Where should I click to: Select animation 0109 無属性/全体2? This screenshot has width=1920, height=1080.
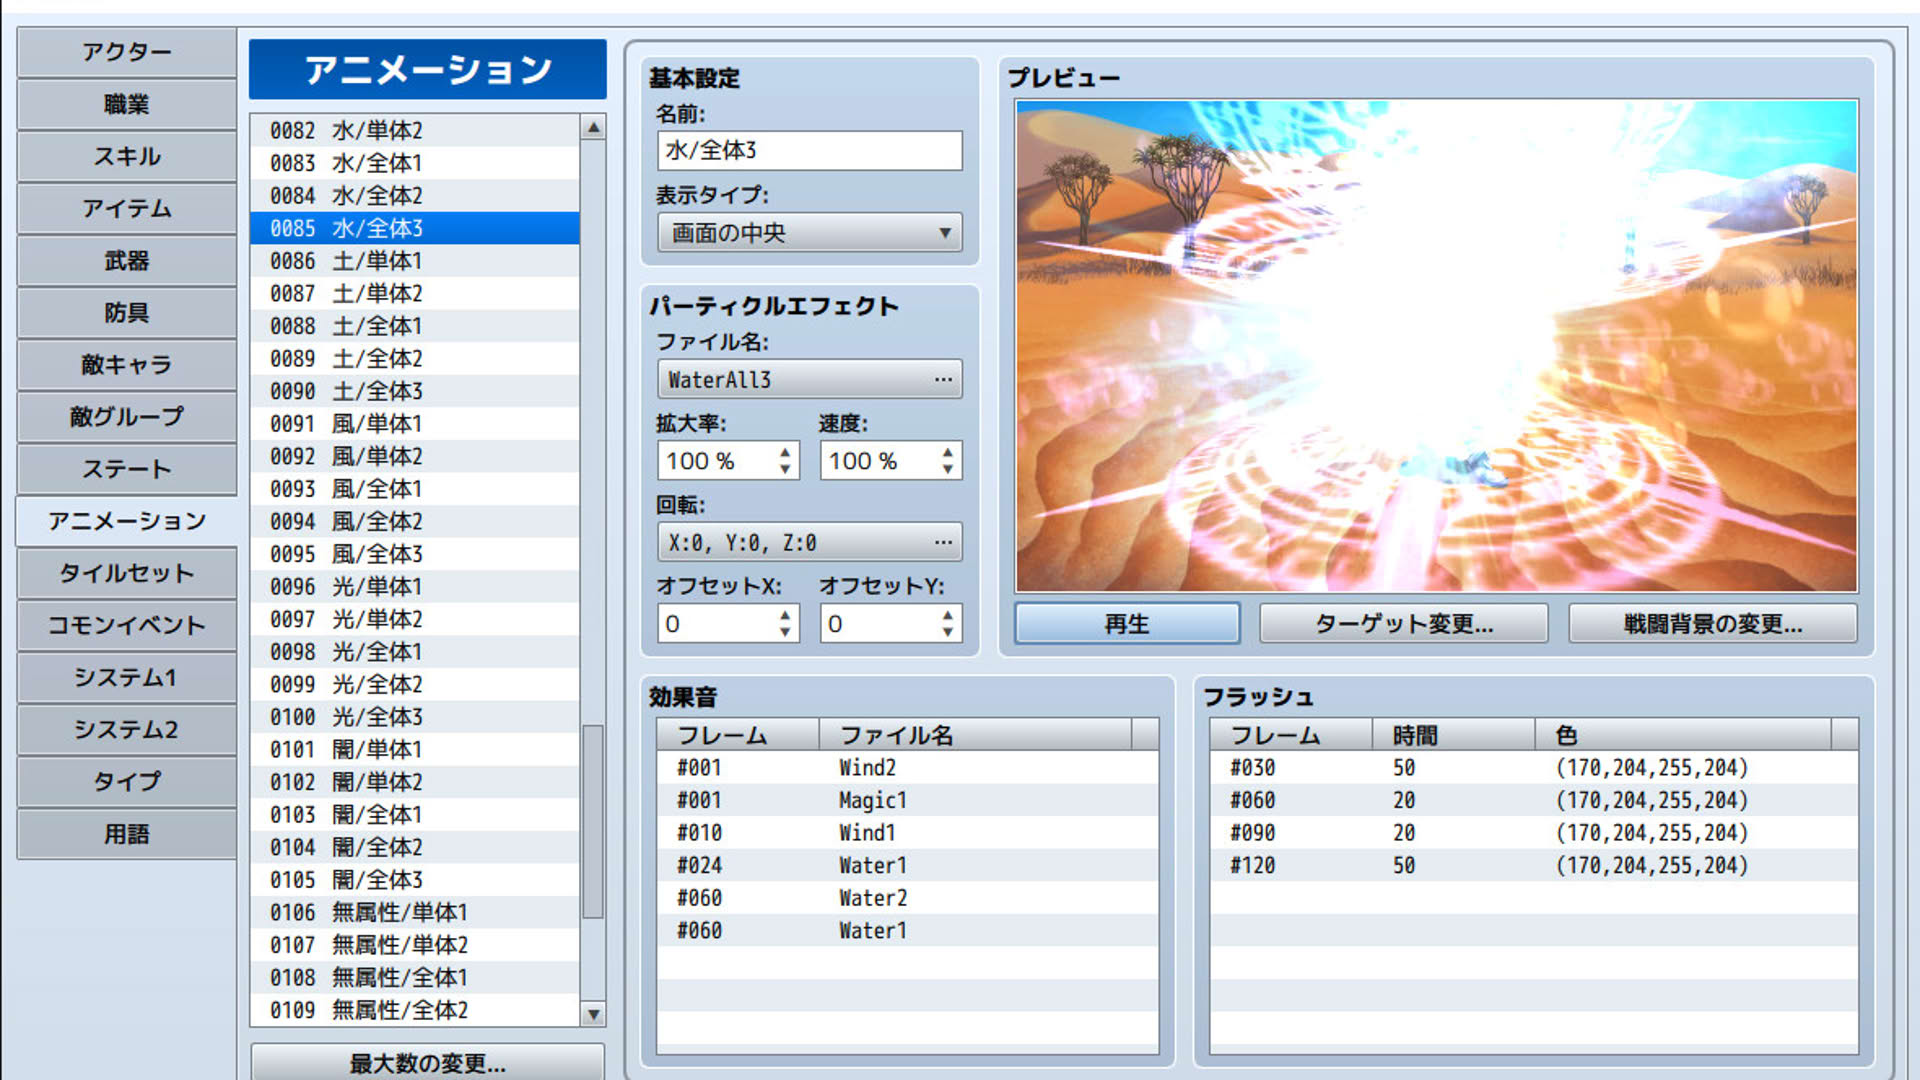(414, 1010)
